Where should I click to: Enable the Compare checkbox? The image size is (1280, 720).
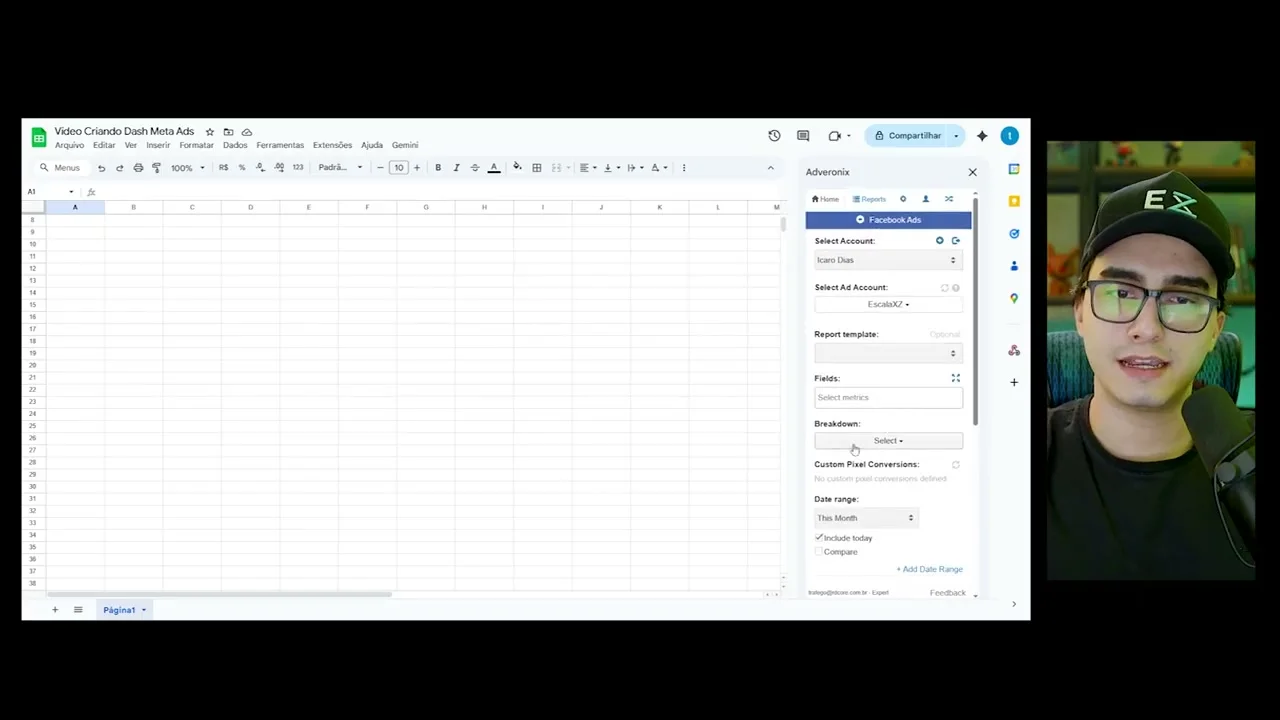pos(819,552)
